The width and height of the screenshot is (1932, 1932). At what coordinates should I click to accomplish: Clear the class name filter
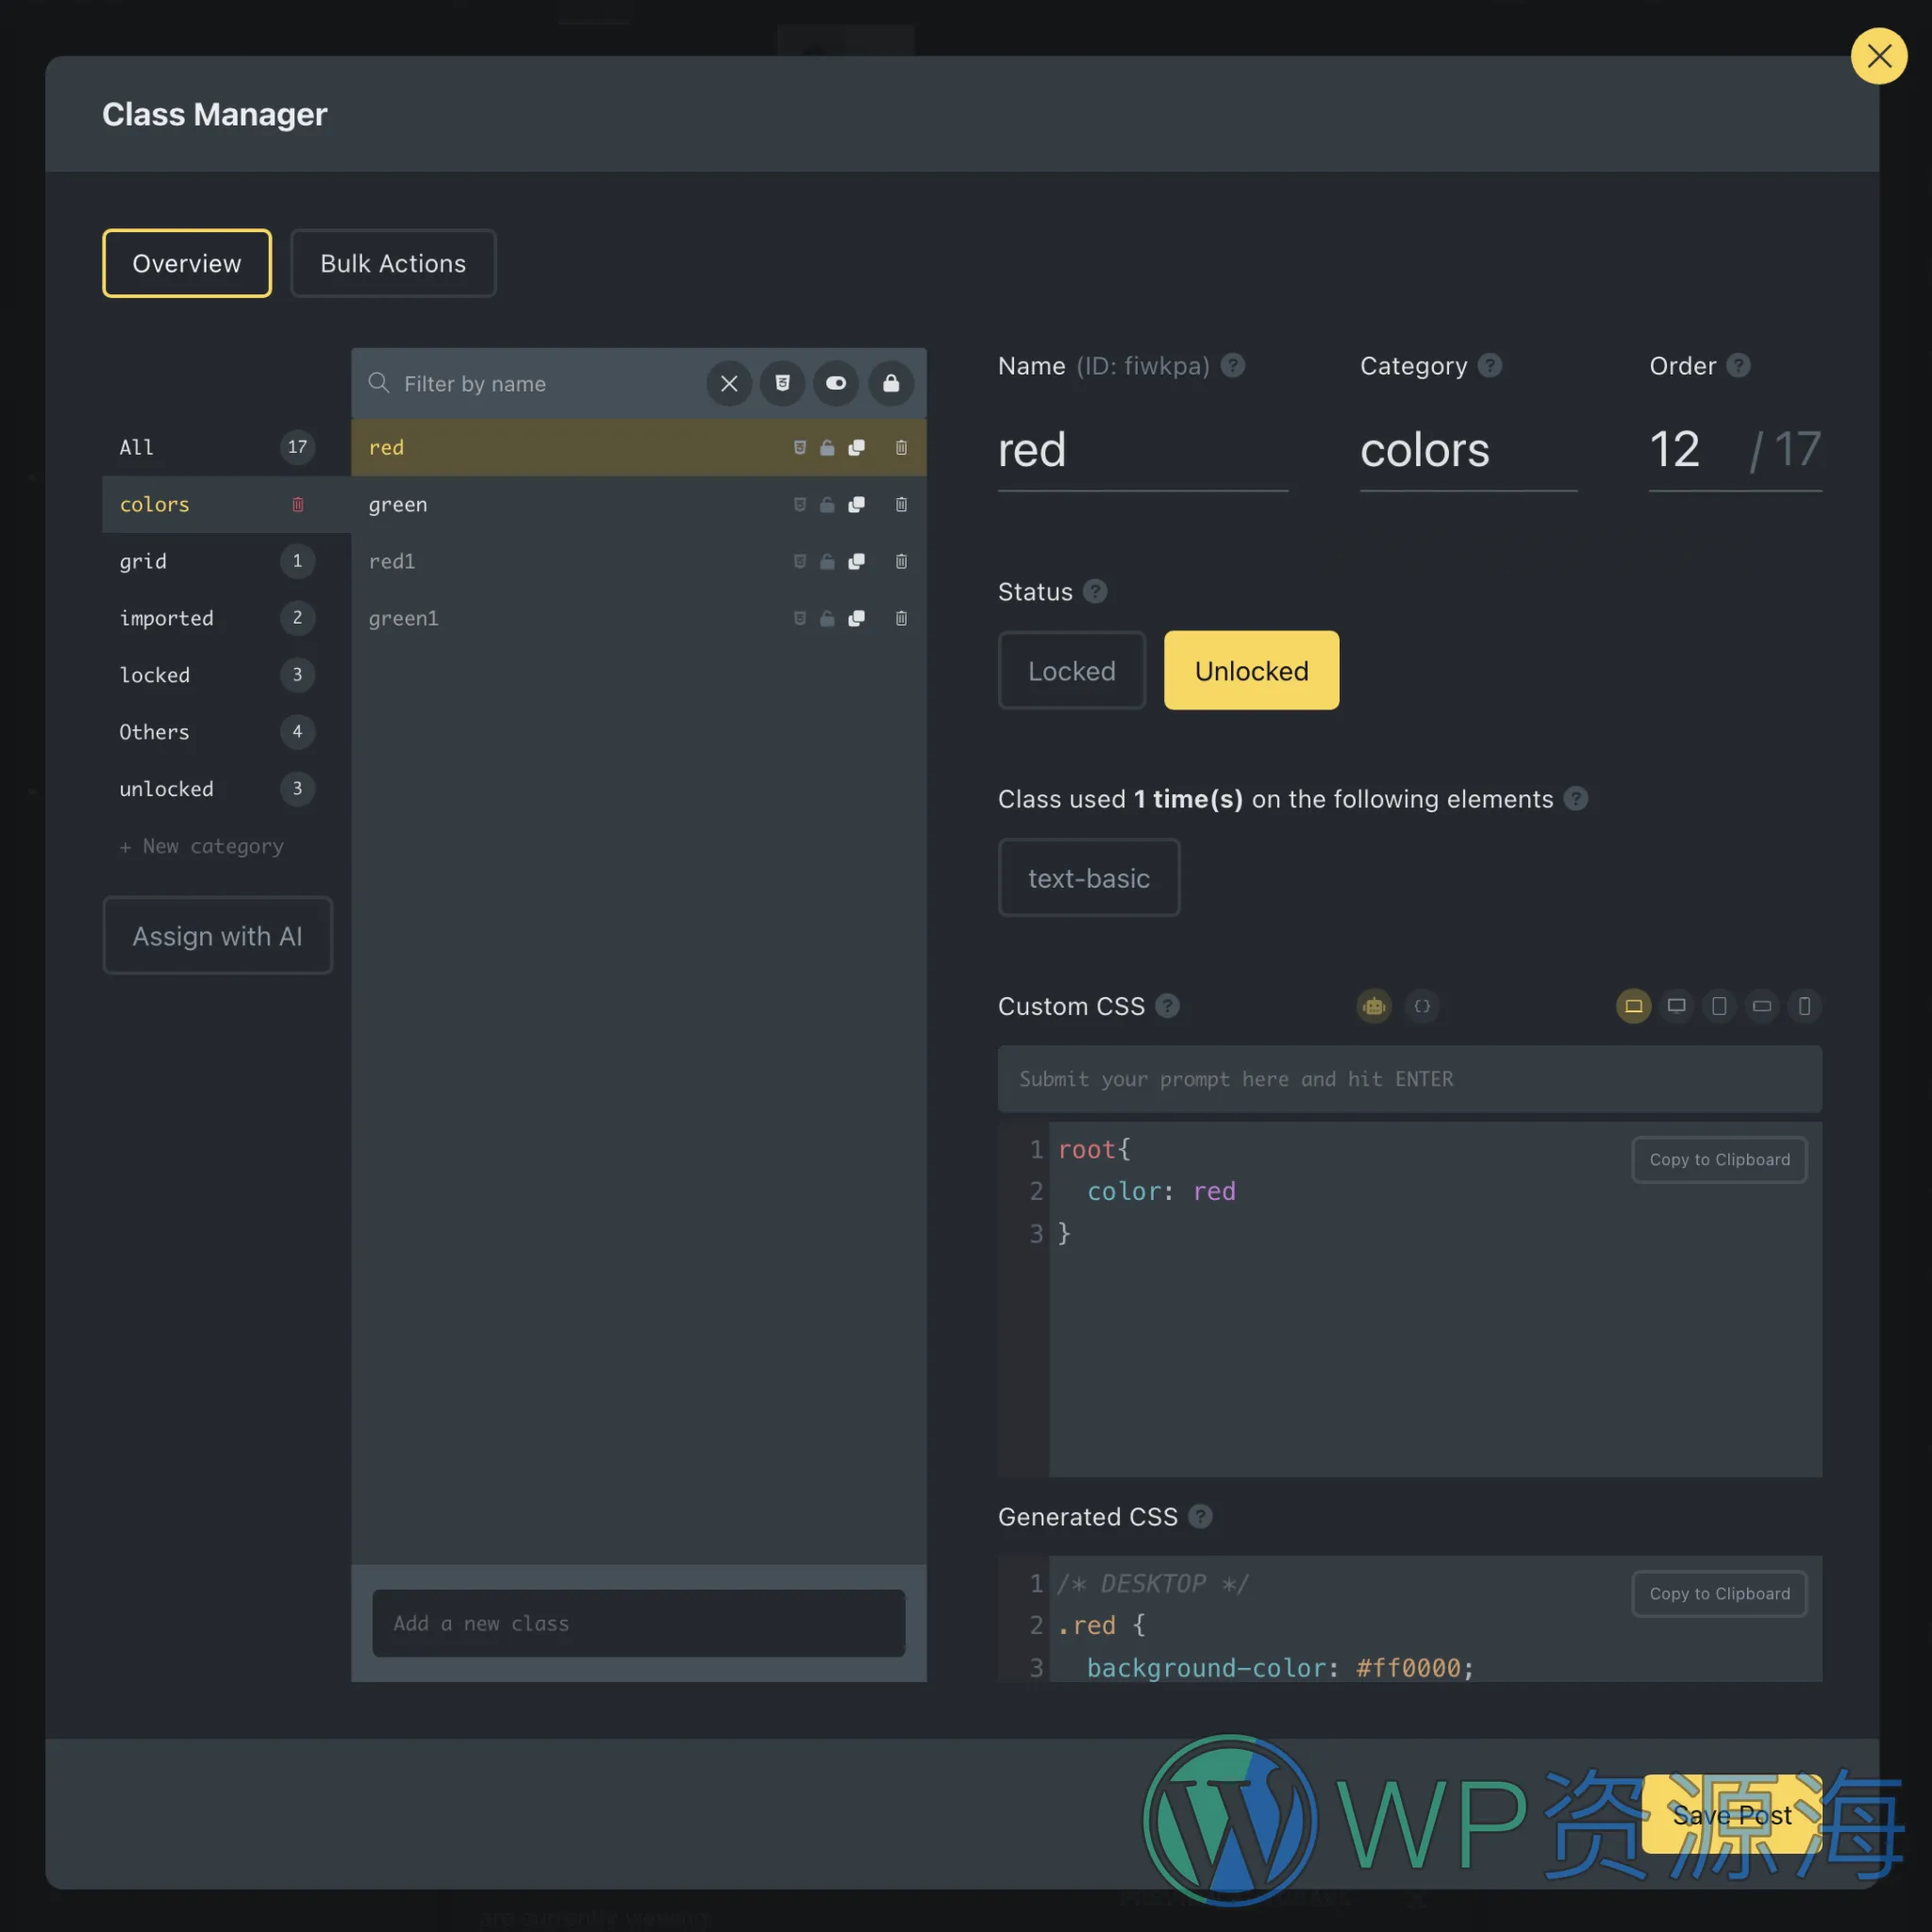point(729,383)
